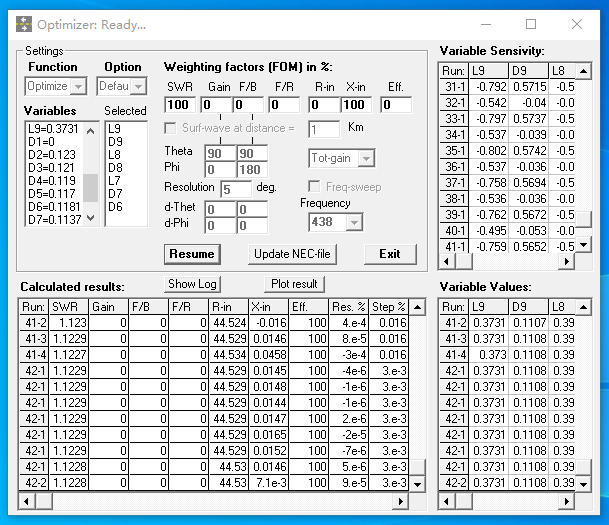The height and width of the screenshot is (525, 609).
Task: Click up arrow of Calculated results scrollbar
Action: [x=418, y=308]
